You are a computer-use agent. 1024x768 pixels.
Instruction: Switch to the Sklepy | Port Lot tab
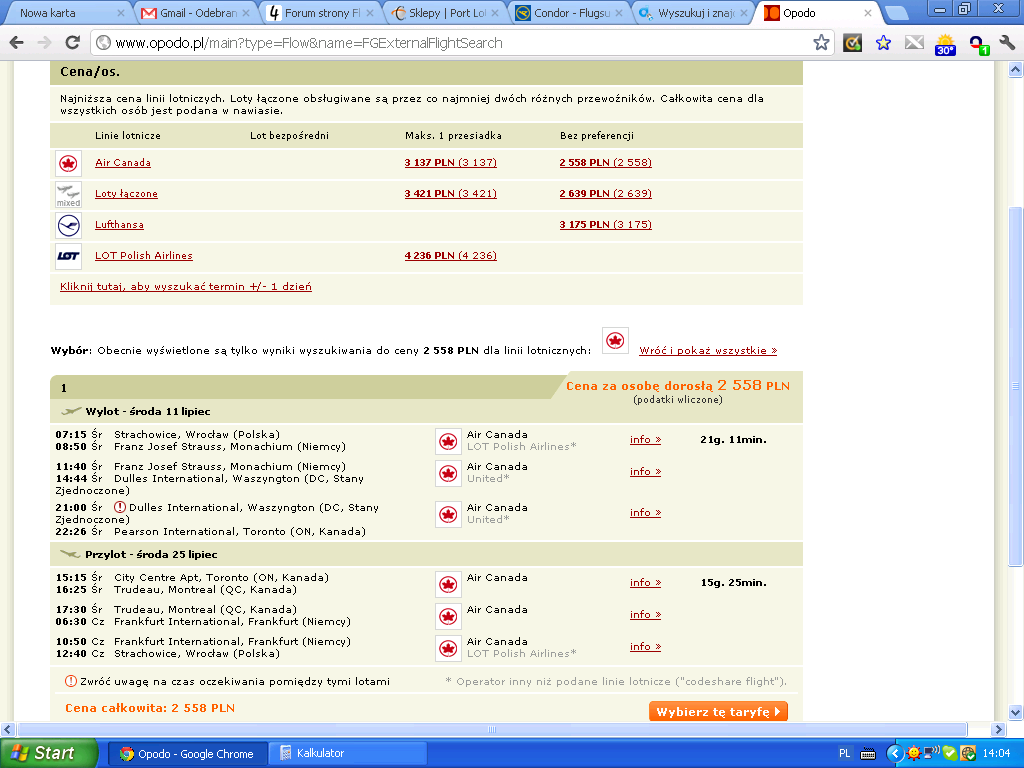tap(445, 13)
